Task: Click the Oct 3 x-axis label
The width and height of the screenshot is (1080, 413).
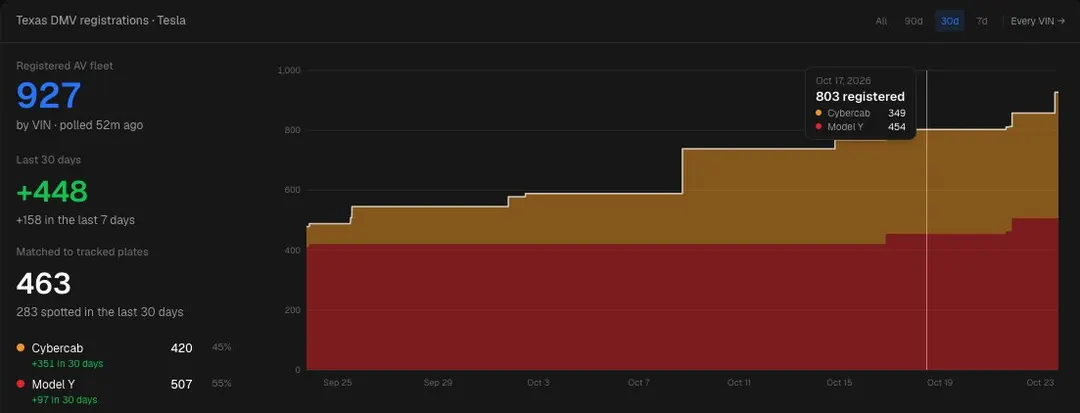Action: tap(539, 383)
